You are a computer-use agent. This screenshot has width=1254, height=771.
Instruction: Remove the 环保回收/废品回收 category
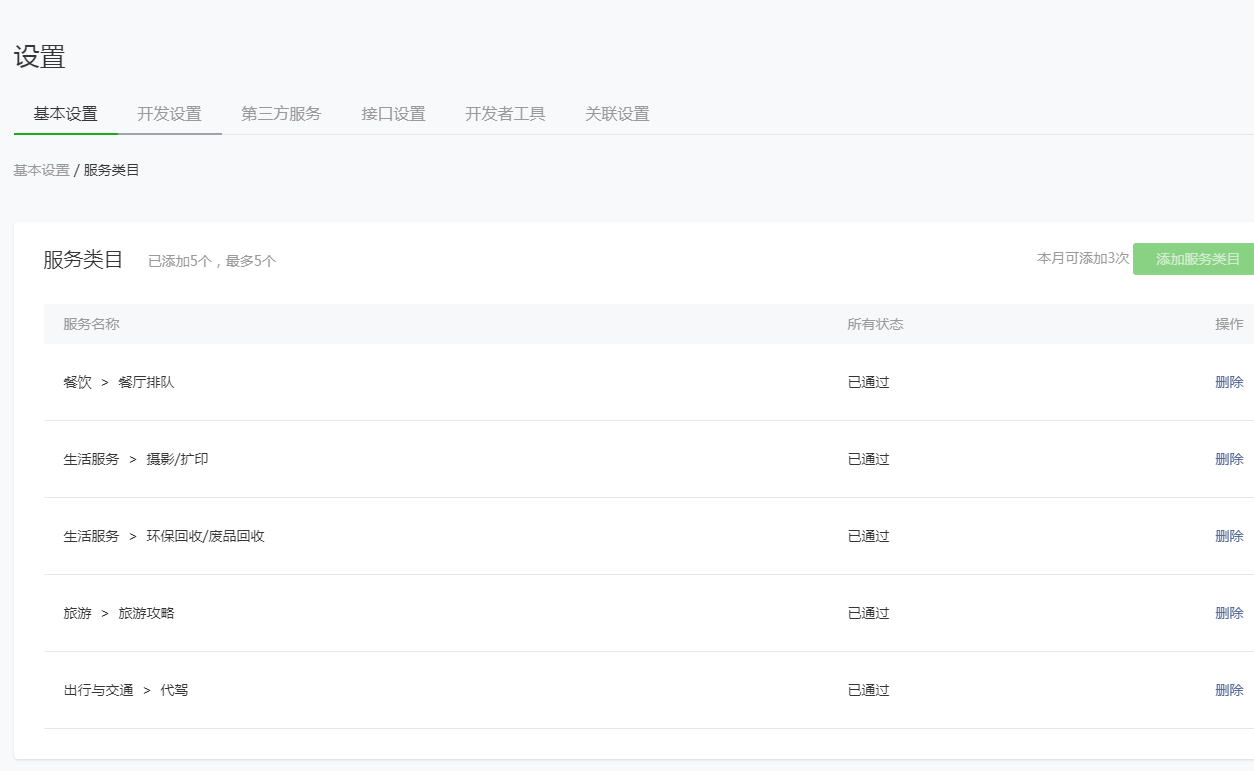(1229, 536)
